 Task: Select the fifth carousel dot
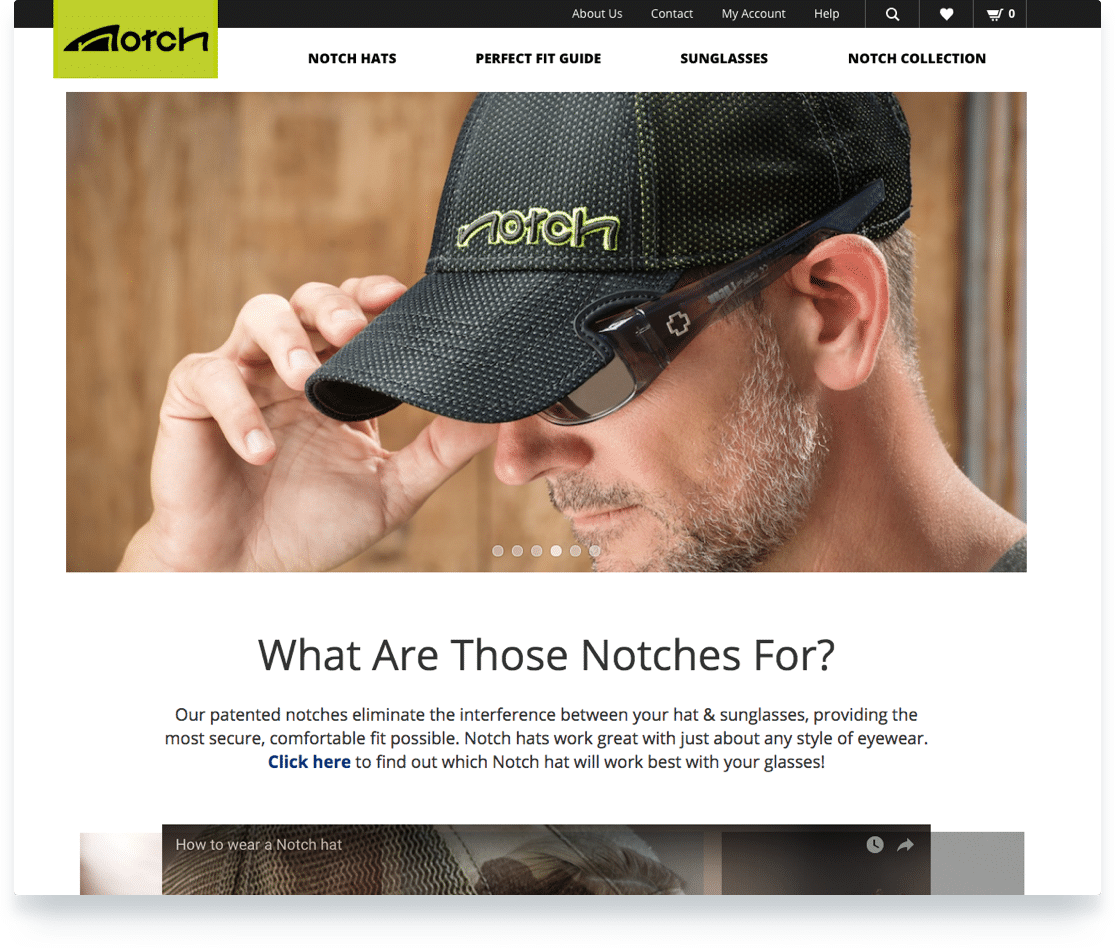coord(575,550)
